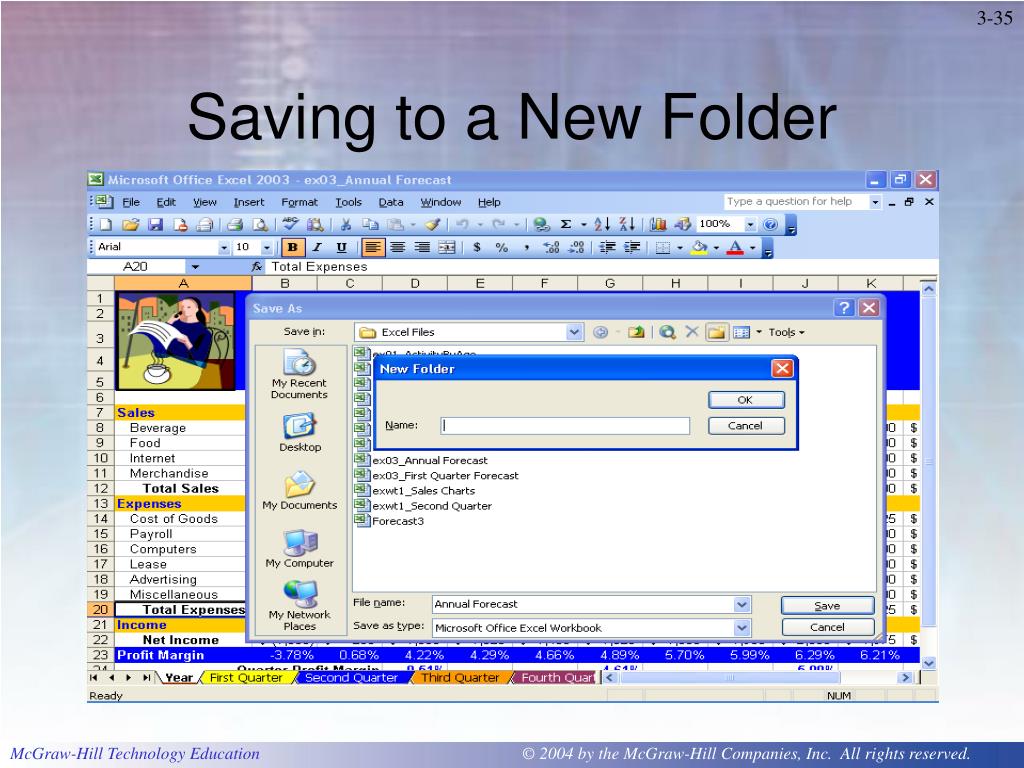
Task: Click the Comma Style icon
Action: 526,248
